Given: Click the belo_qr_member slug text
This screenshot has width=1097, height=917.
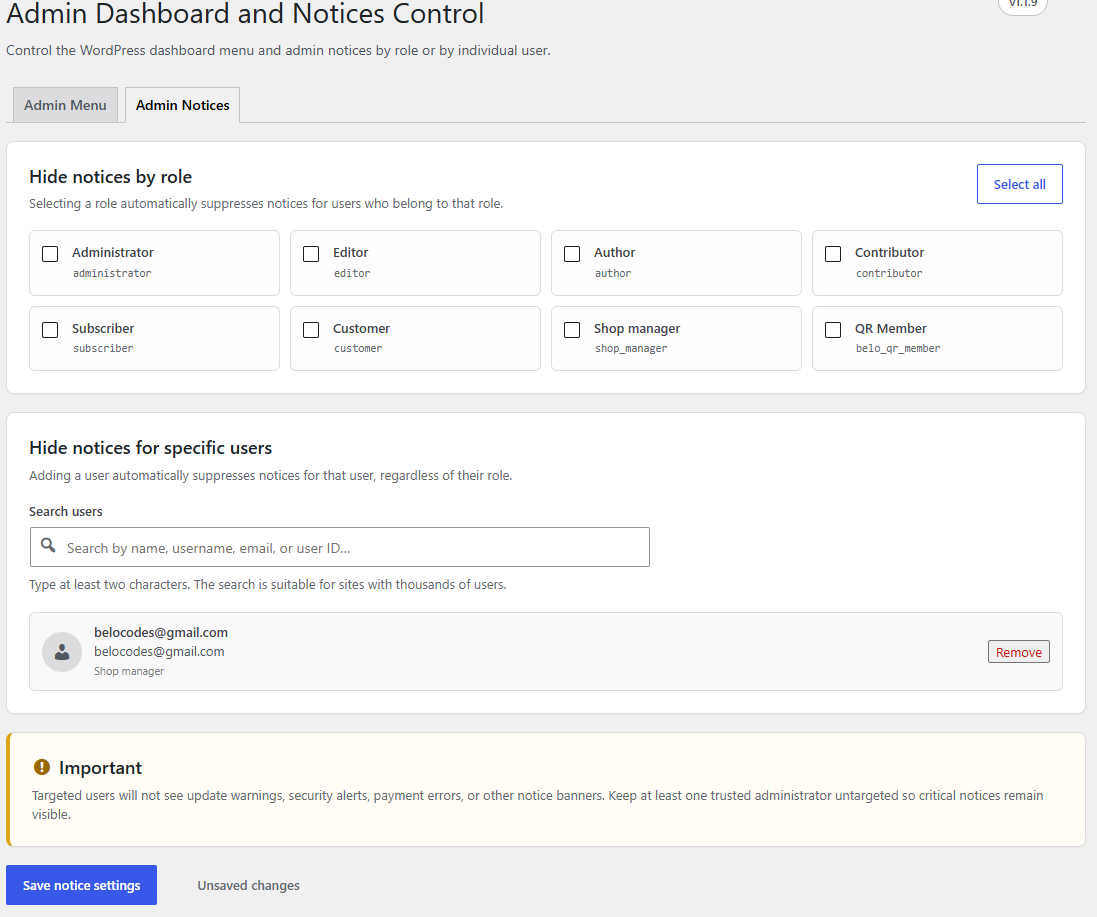Looking at the screenshot, I should [x=898, y=348].
